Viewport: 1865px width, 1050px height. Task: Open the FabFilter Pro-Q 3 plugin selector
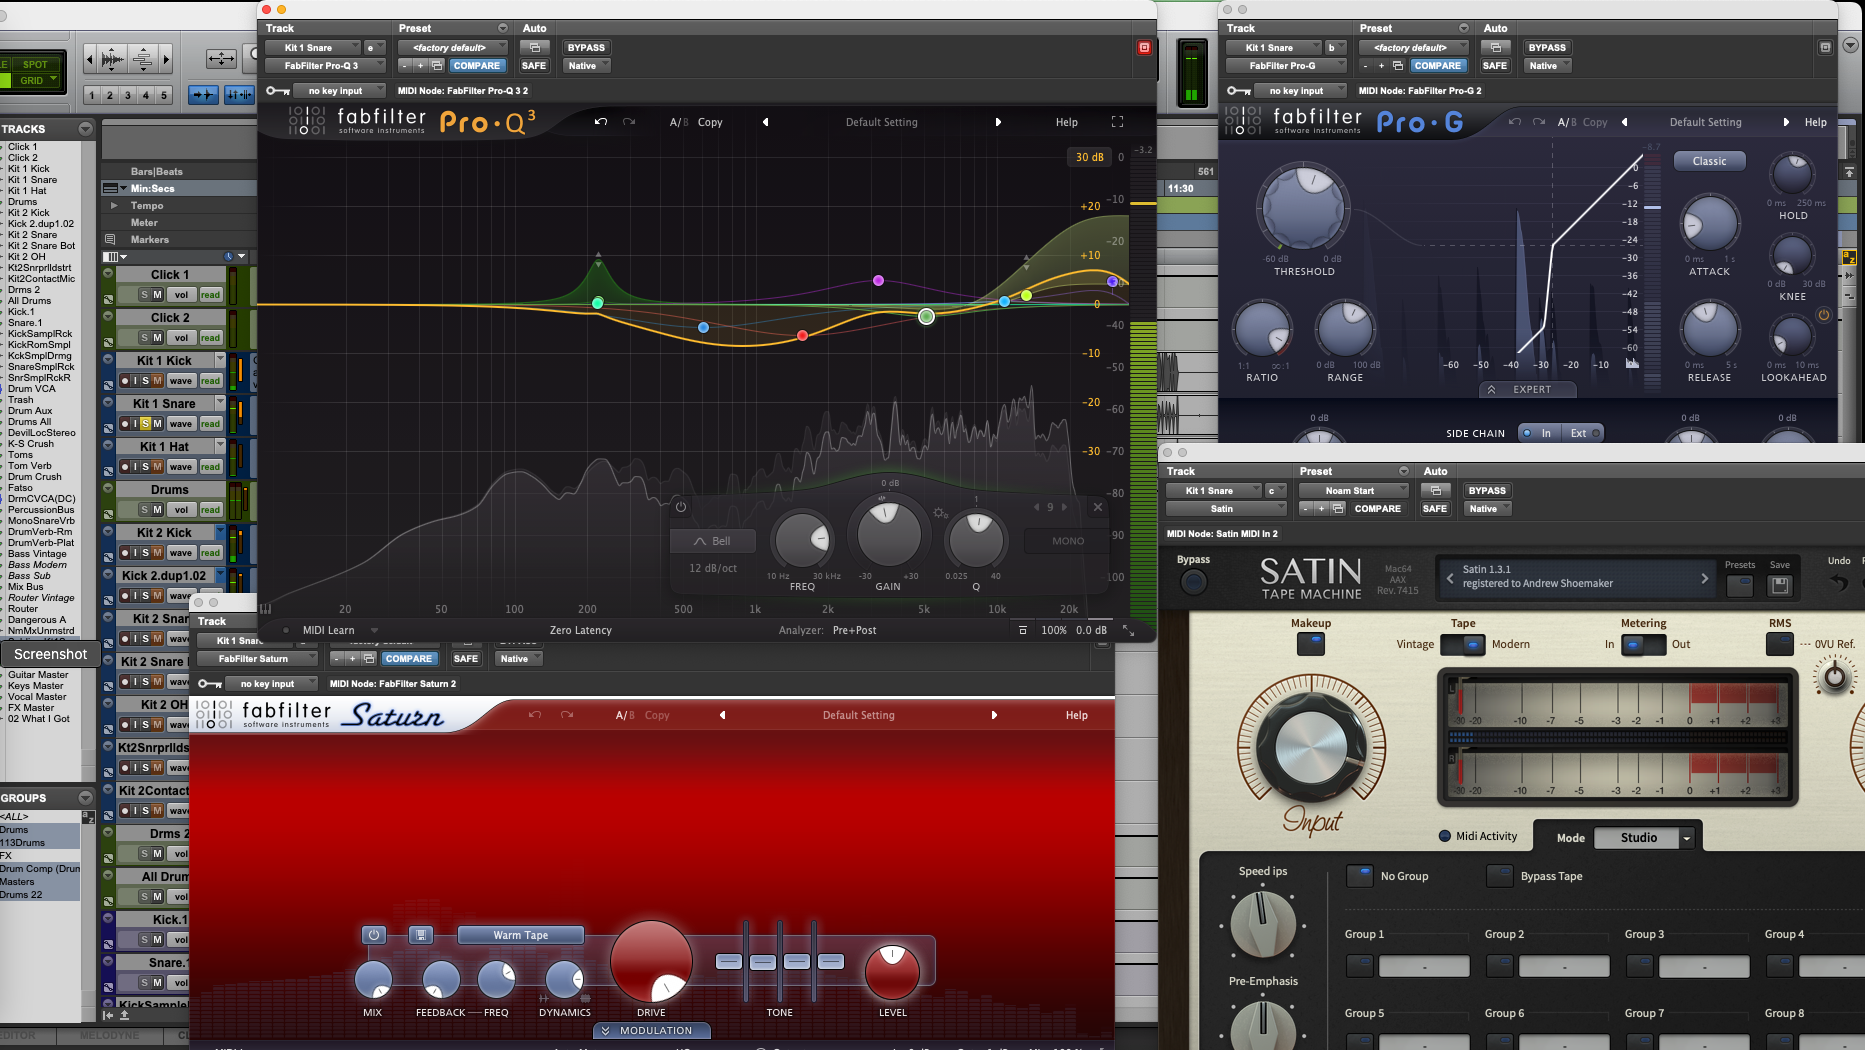[325, 66]
